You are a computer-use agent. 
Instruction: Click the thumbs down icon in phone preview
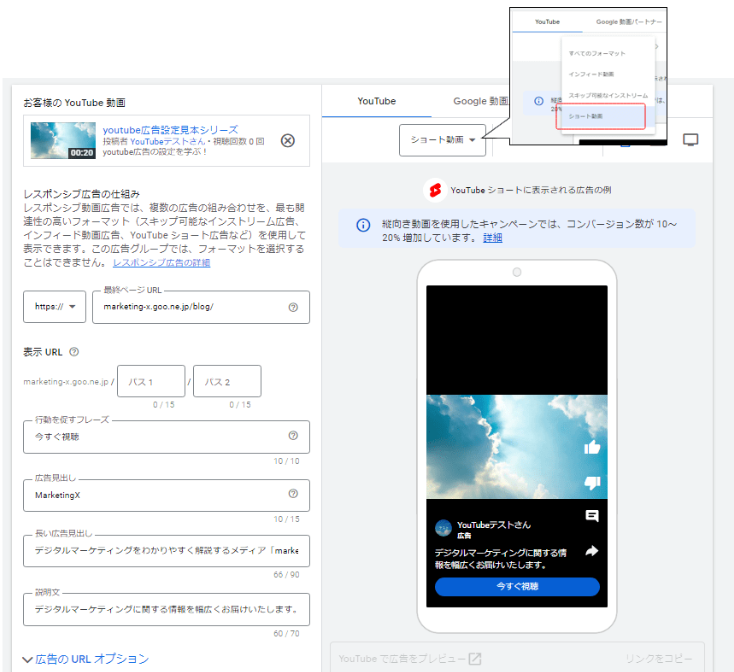[x=592, y=483]
